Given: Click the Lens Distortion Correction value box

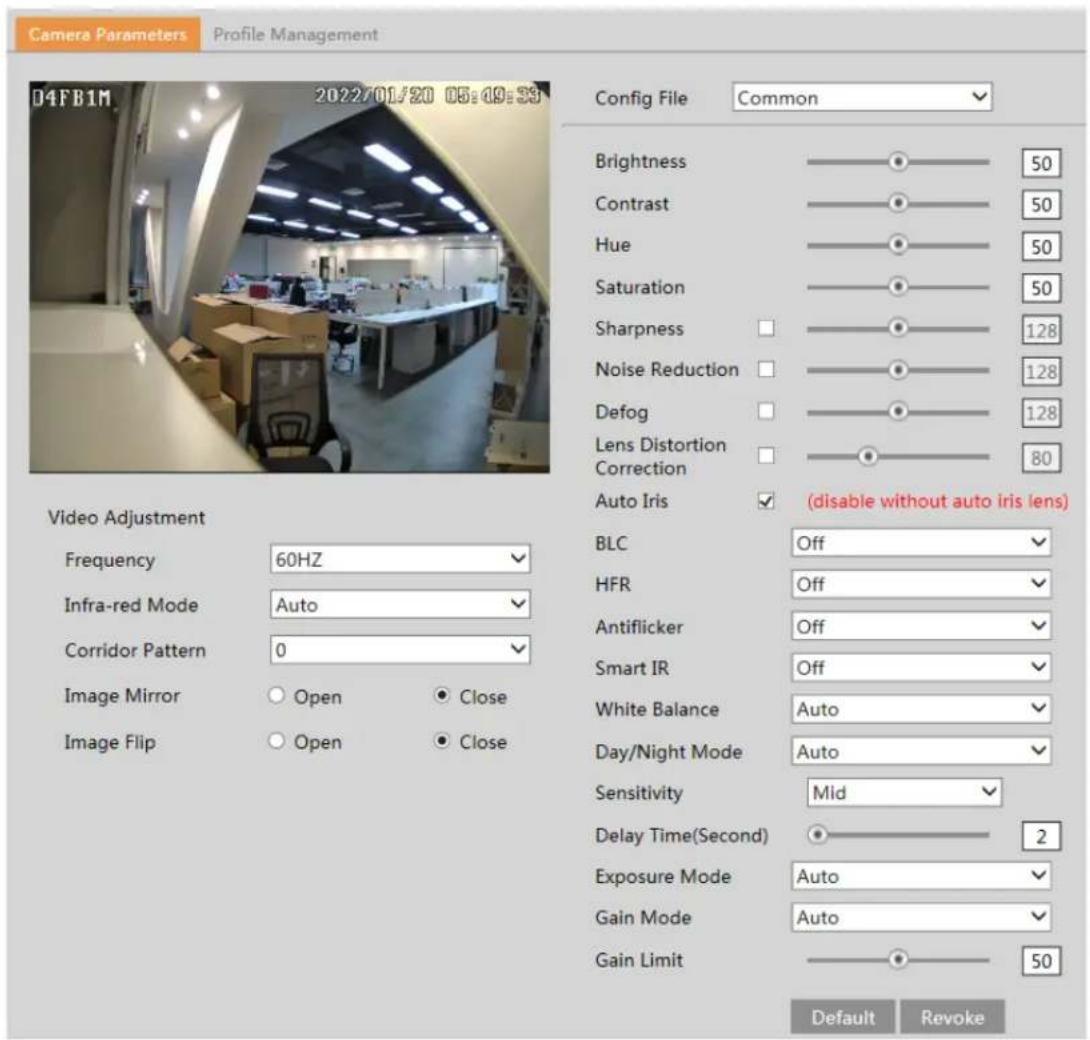Looking at the screenshot, I should click(x=1041, y=458).
